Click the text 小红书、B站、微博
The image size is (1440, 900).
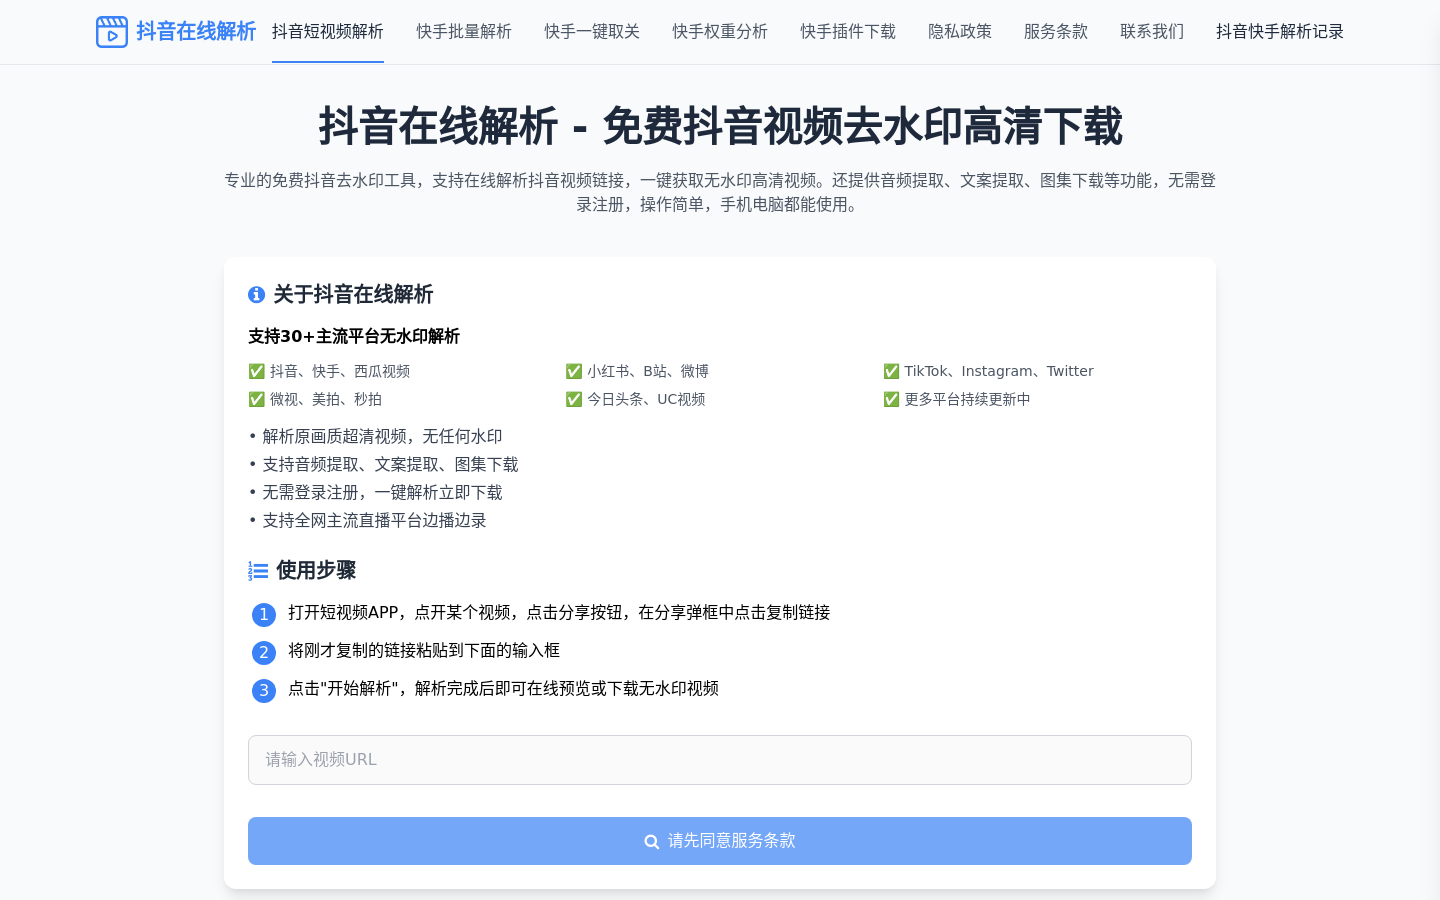click(648, 371)
